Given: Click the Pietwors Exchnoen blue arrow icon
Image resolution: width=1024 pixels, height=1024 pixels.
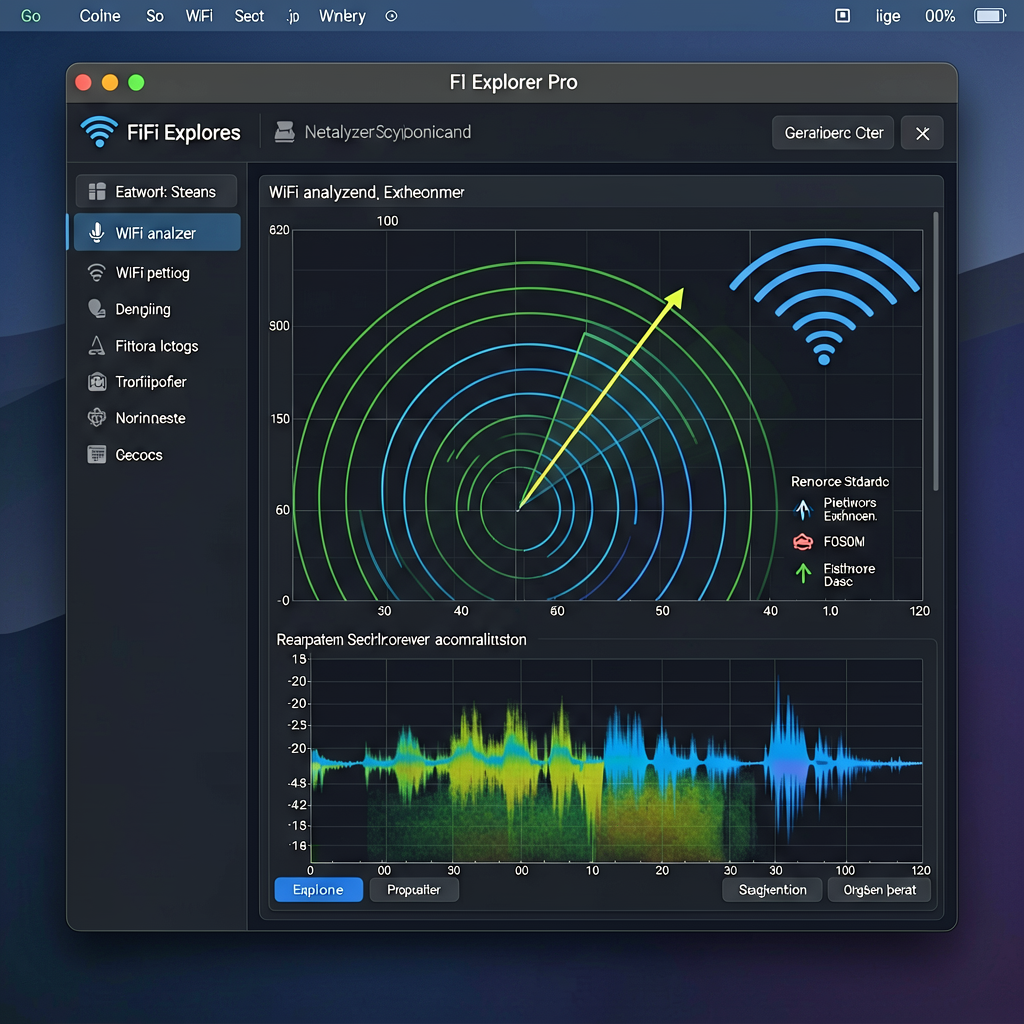Looking at the screenshot, I should [x=803, y=509].
